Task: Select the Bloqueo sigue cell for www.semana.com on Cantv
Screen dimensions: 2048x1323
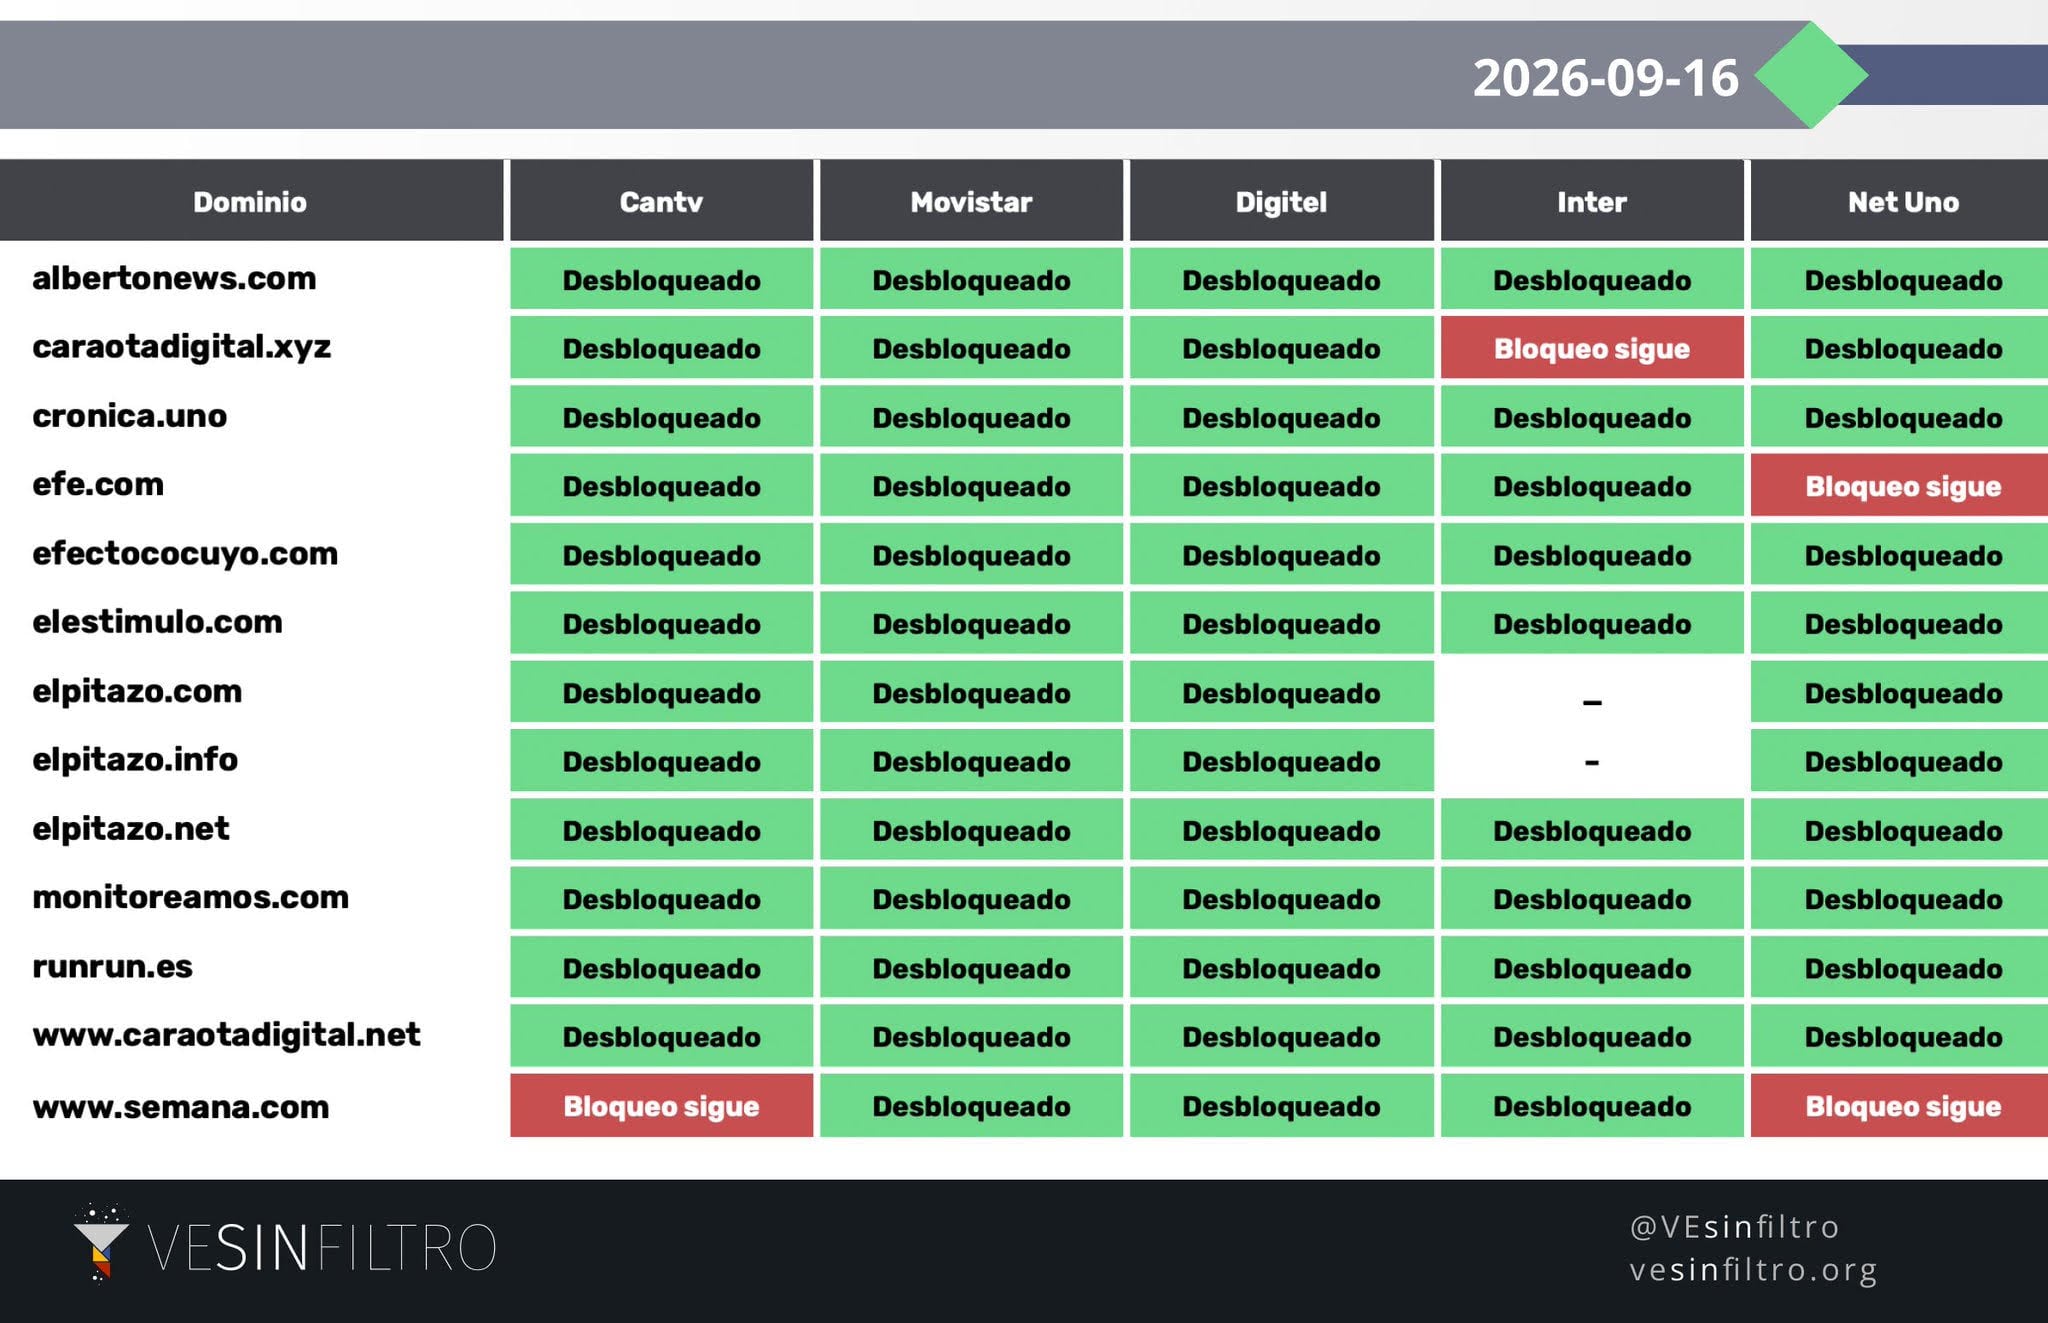Action: pos(661,1106)
